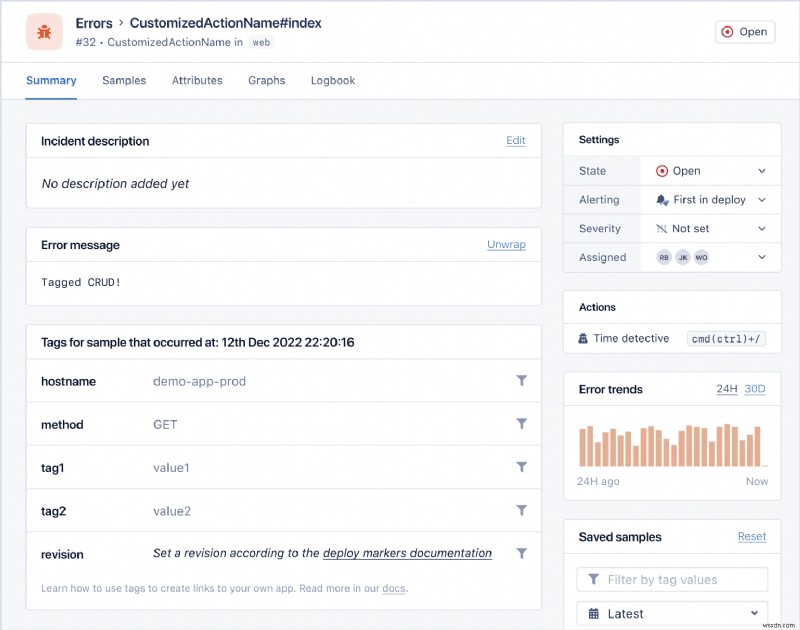The height and width of the screenshot is (630, 800).
Task: Click the bell icon beside First in deploy
Action: click(662, 200)
